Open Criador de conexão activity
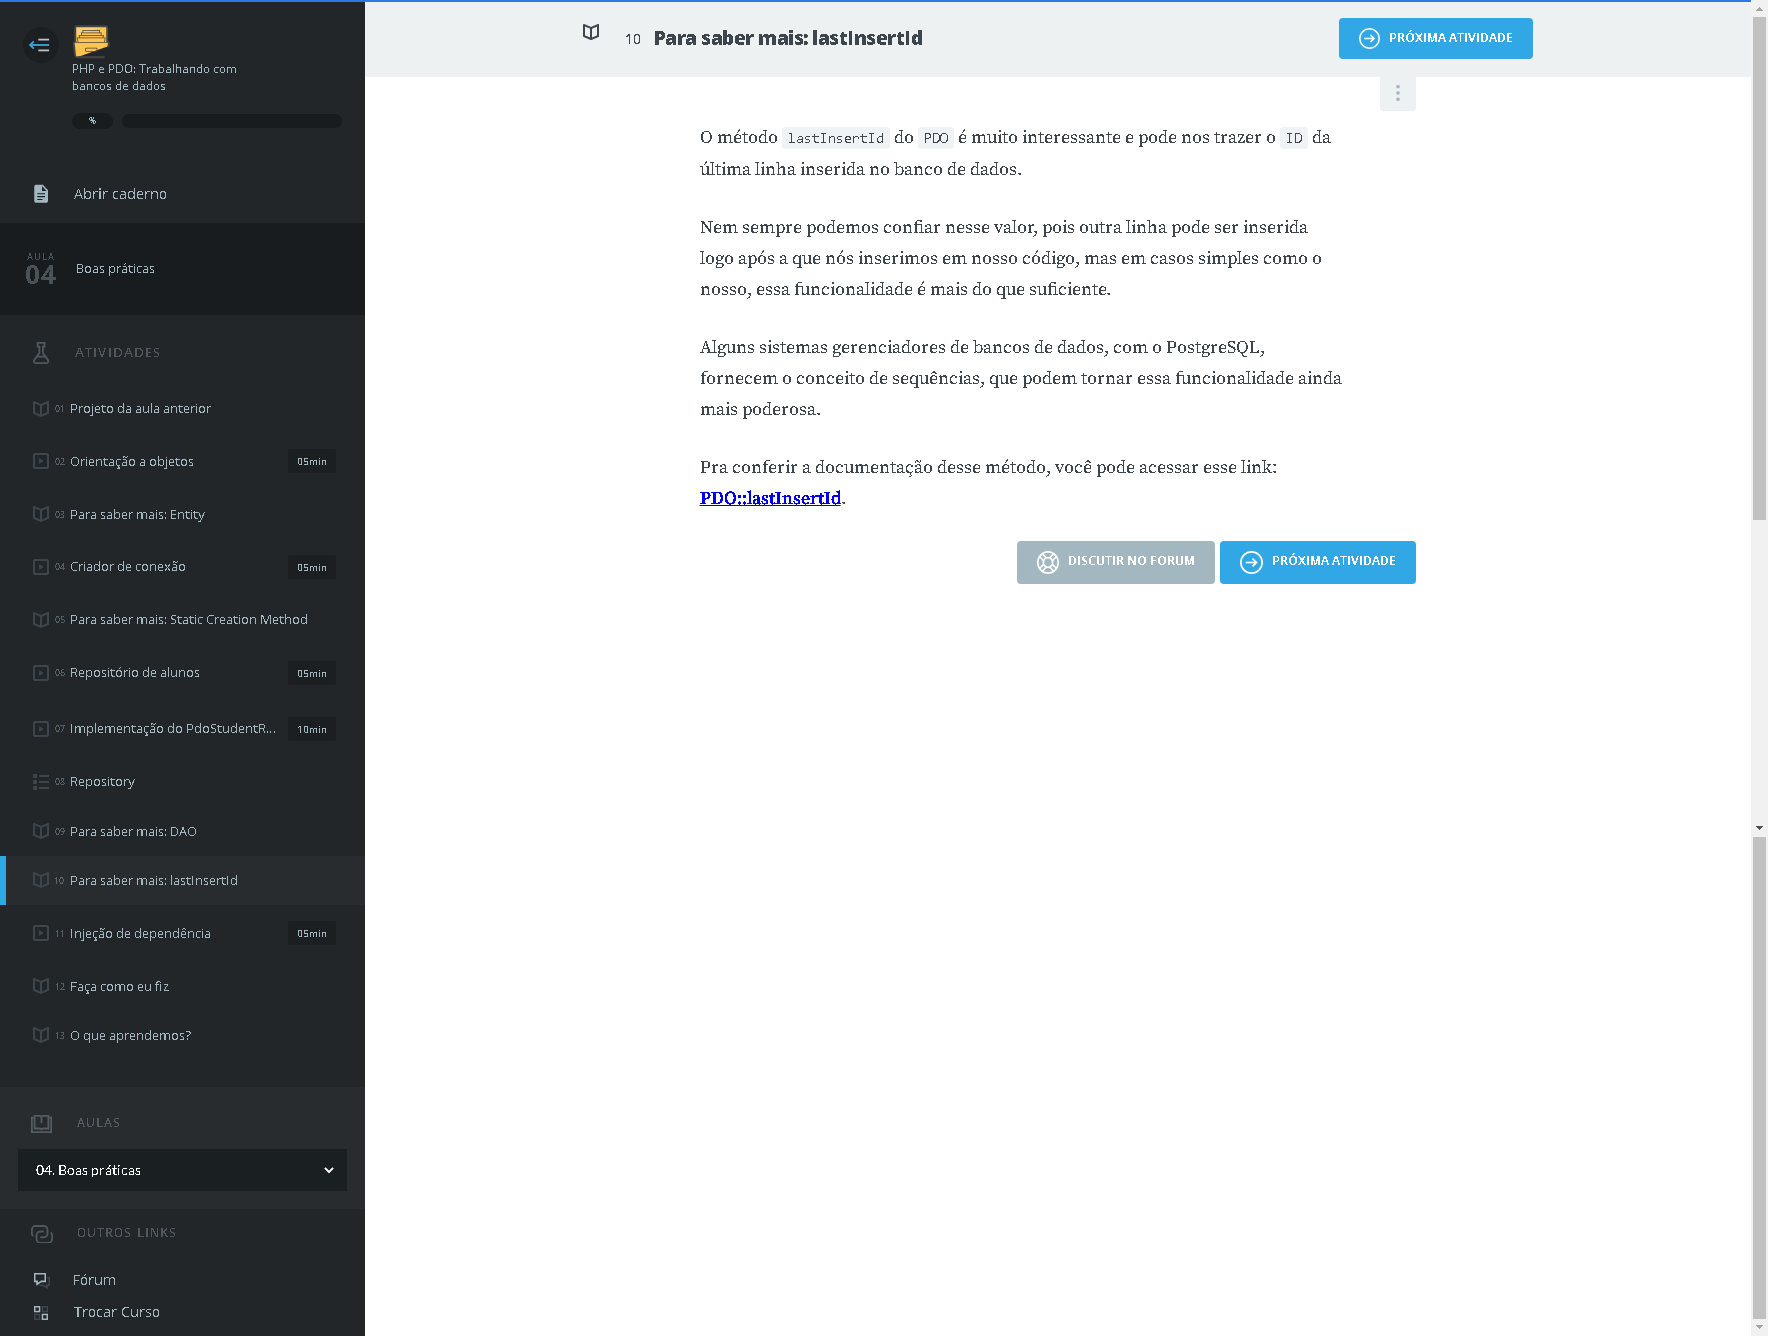Image resolution: width=1768 pixels, height=1336 pixels. tap(128, 567)
